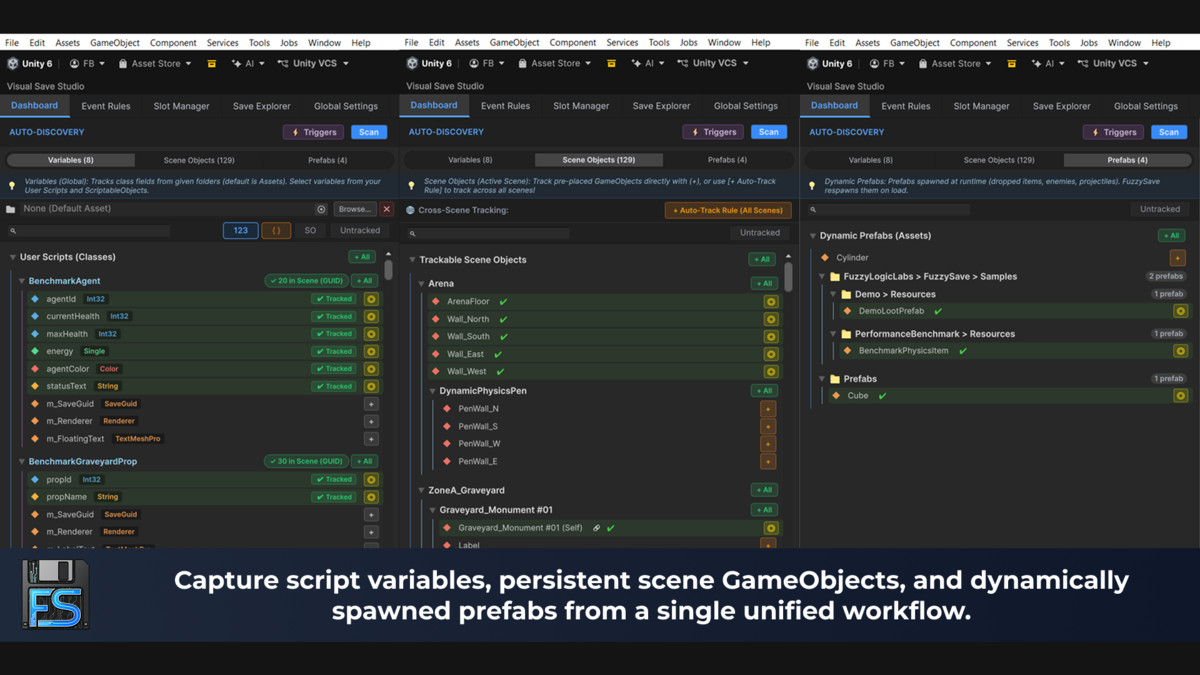Open settings icon on Wall_North row

click(770, 319)
